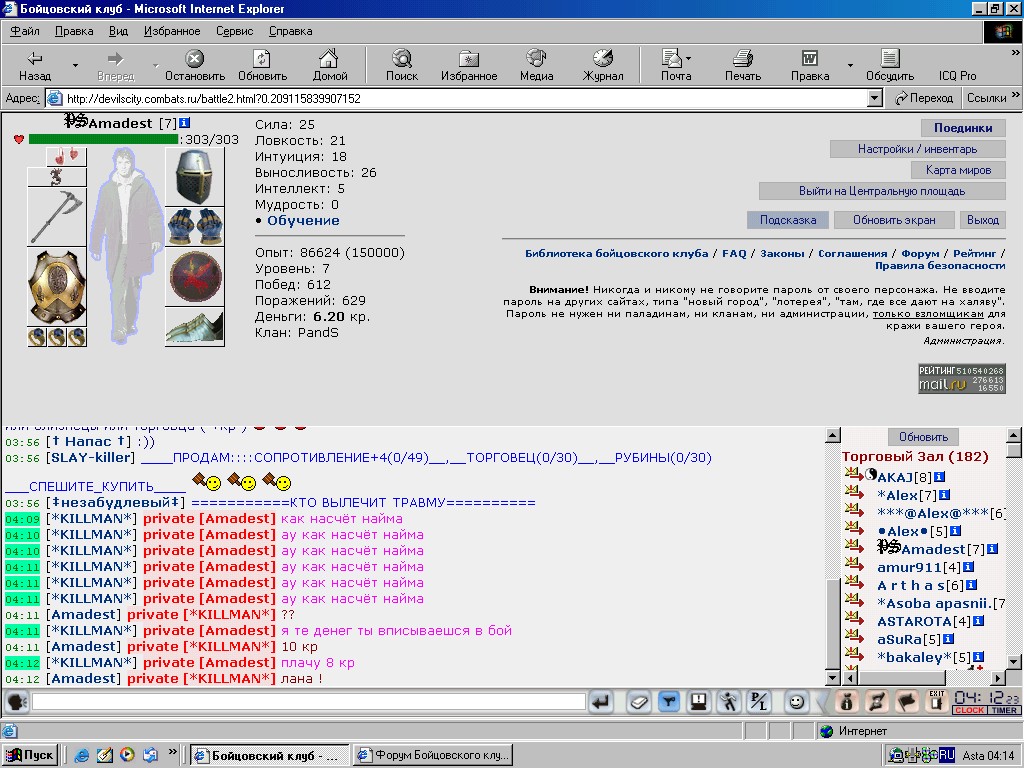Viewport: 1024px width, 768px height.
Task: Click the EXIT door icon in bottom bar
Action: [936, 702]
